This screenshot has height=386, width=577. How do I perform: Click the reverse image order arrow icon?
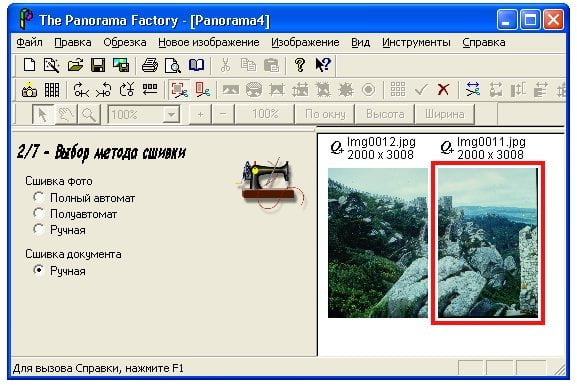150,89
